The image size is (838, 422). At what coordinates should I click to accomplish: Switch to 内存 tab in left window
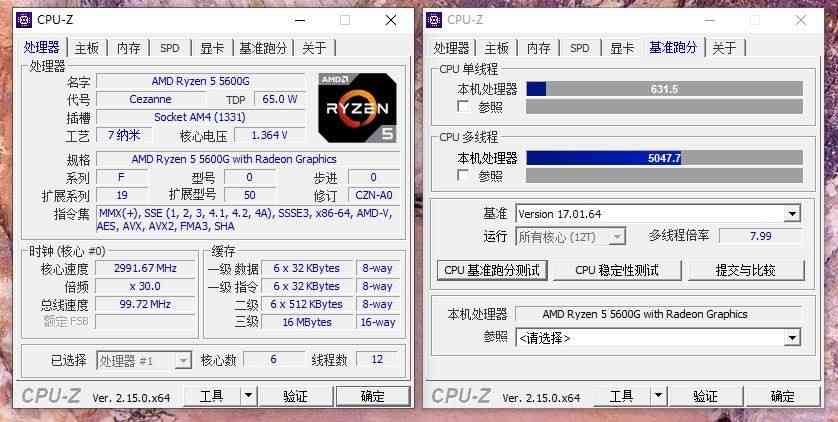tap(128, 48)
